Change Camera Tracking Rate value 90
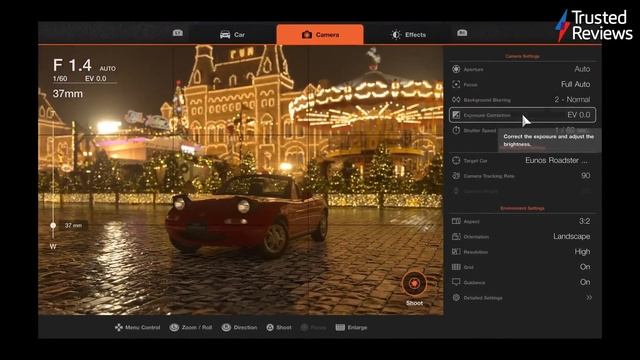The image size is (640, 360). click(586, 176)
